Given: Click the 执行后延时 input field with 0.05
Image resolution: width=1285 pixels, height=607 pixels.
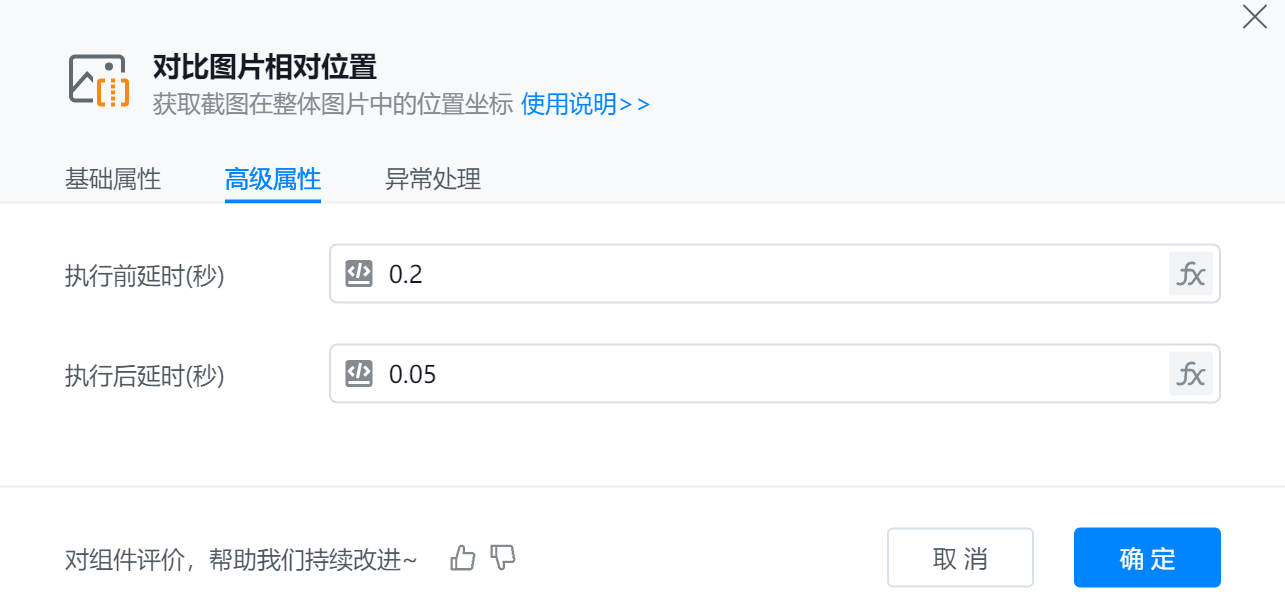Looking at the screenshot, I should 760,375.
